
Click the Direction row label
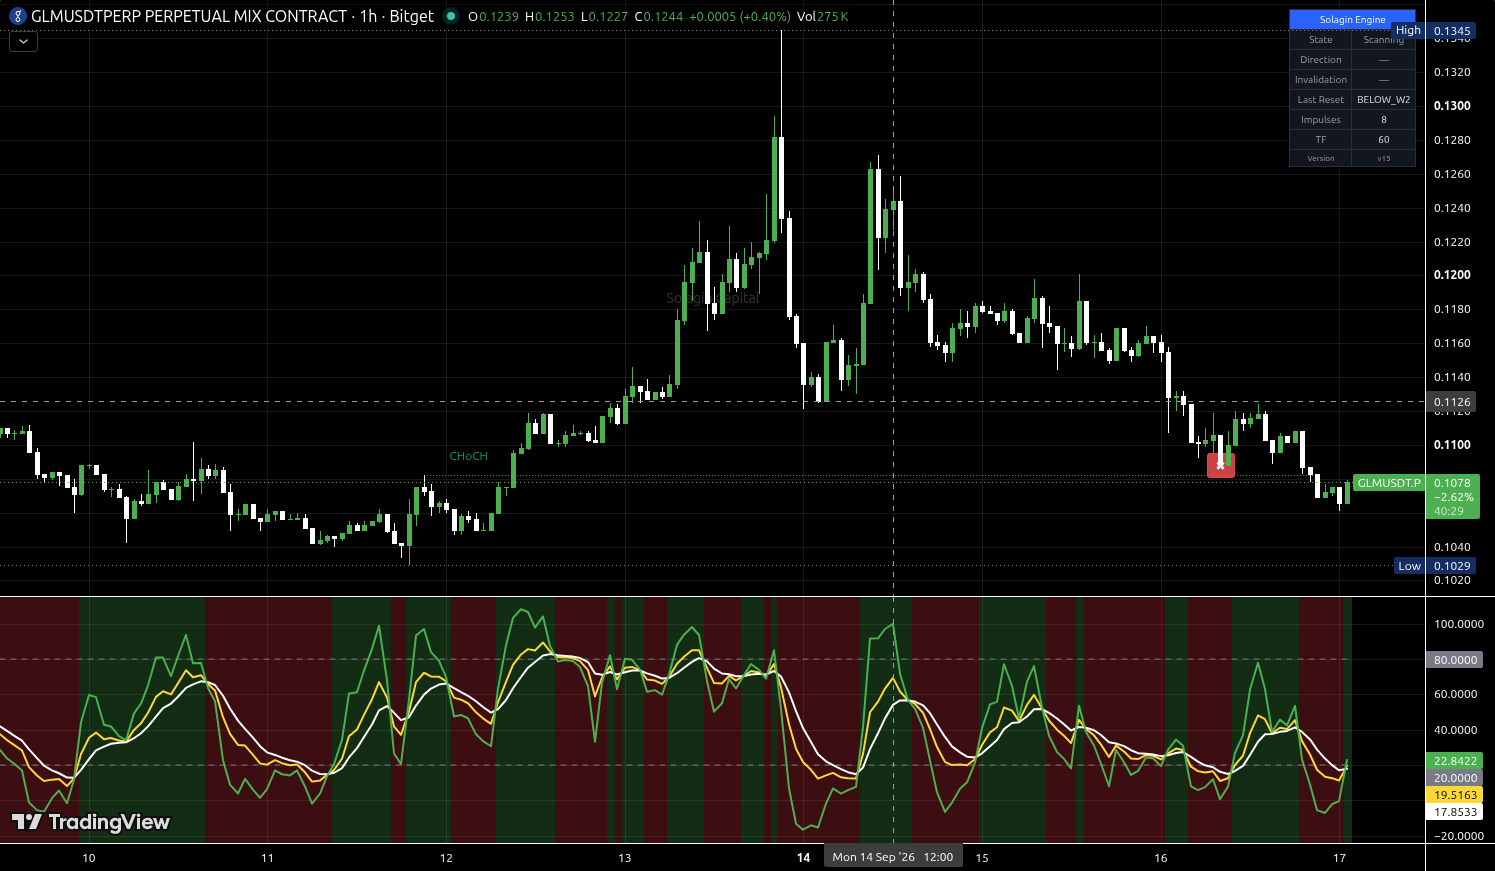[x=1321, y=60]
